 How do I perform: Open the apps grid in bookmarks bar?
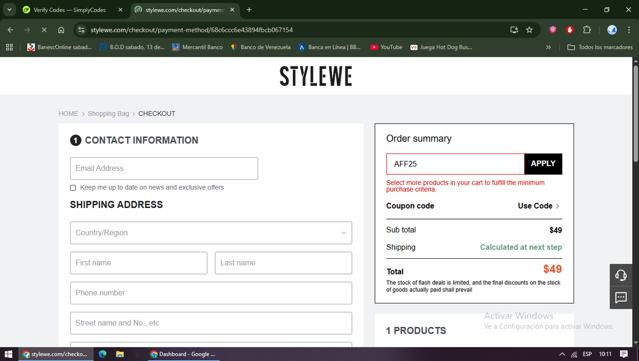coord(9,47)
